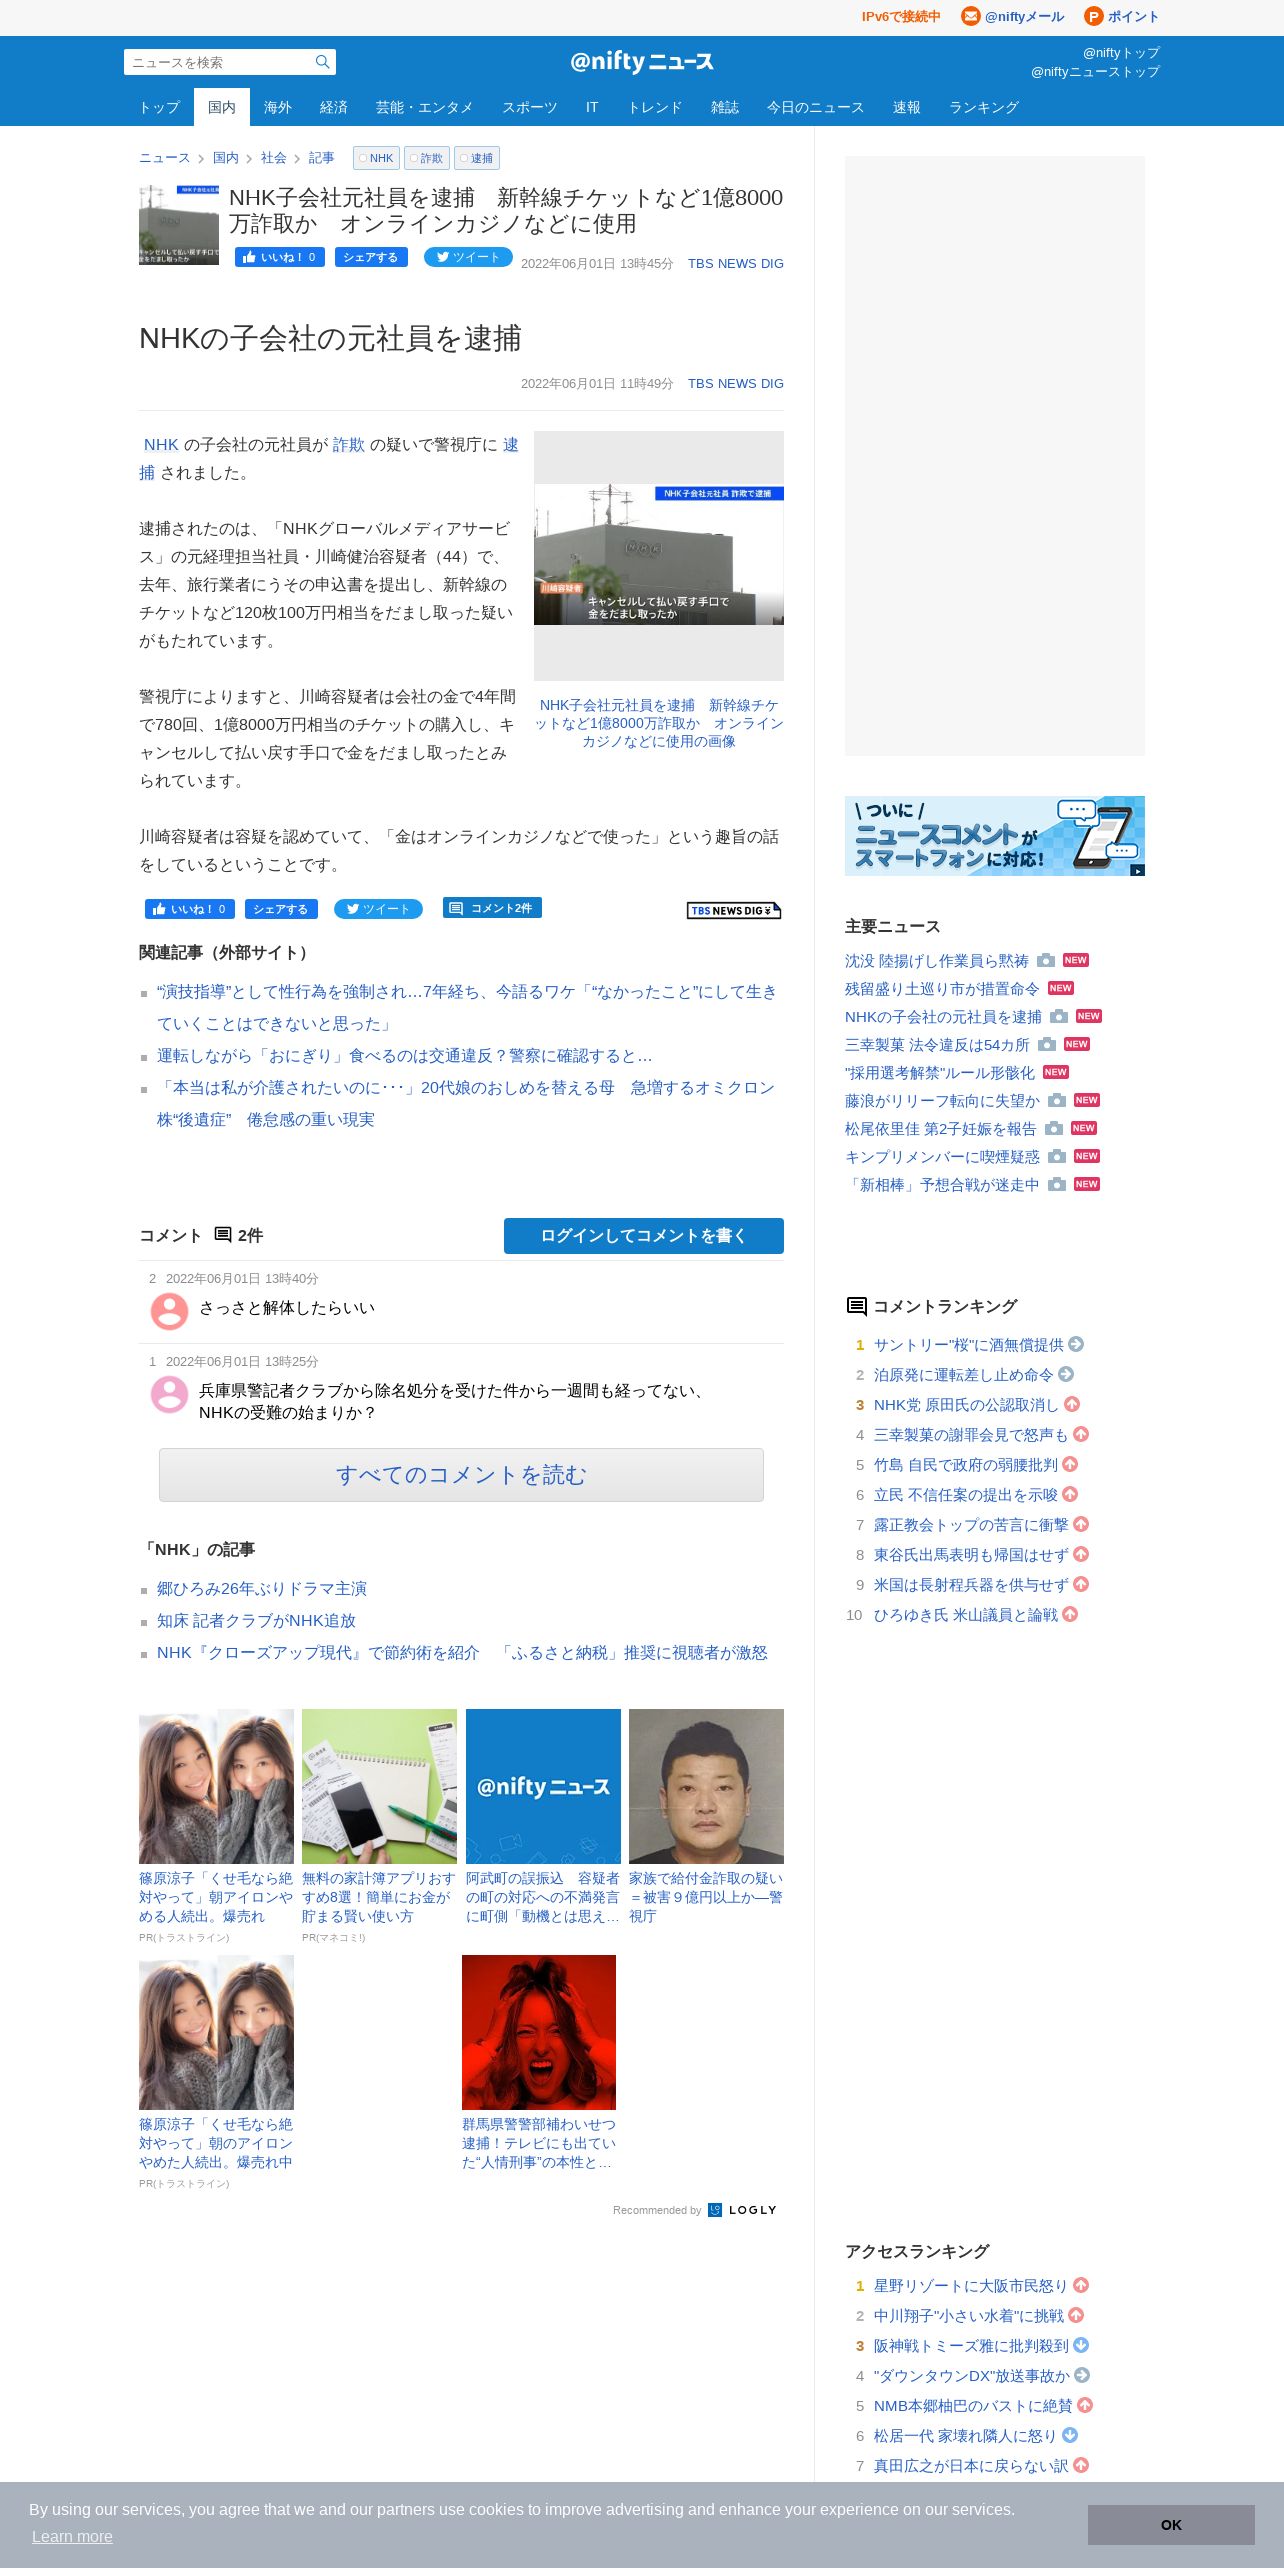1284x2568 pixels.
Task: Click the comment count 2件 button
Action: pos(492,908)
